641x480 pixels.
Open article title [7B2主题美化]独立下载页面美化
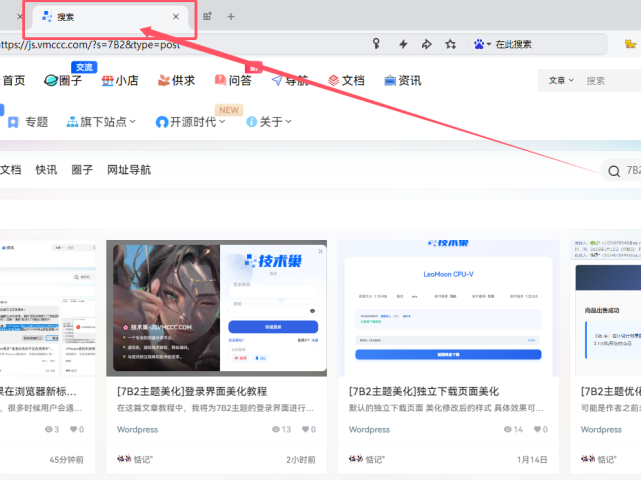[424, 391]
